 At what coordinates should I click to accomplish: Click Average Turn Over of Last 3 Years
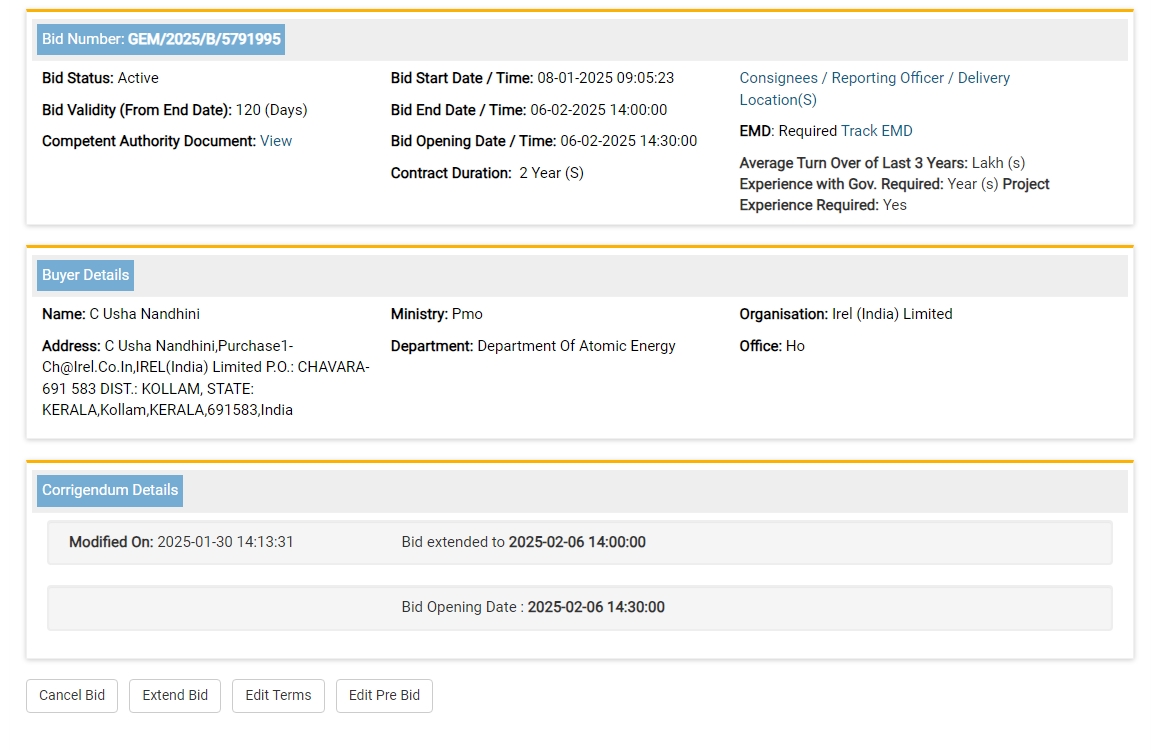coord(854,163)
